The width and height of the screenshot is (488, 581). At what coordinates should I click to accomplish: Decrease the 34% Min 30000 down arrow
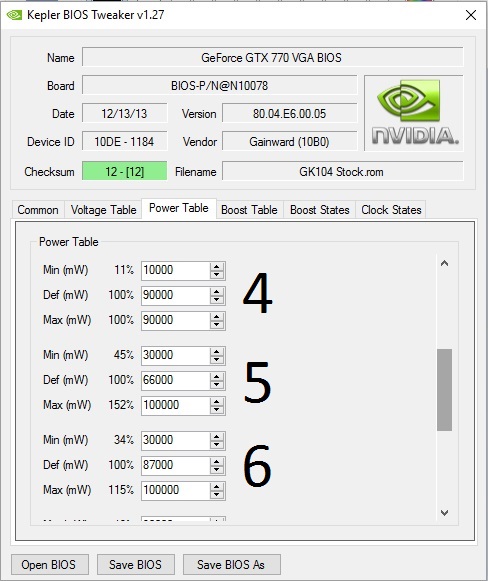tap(217, 444)
